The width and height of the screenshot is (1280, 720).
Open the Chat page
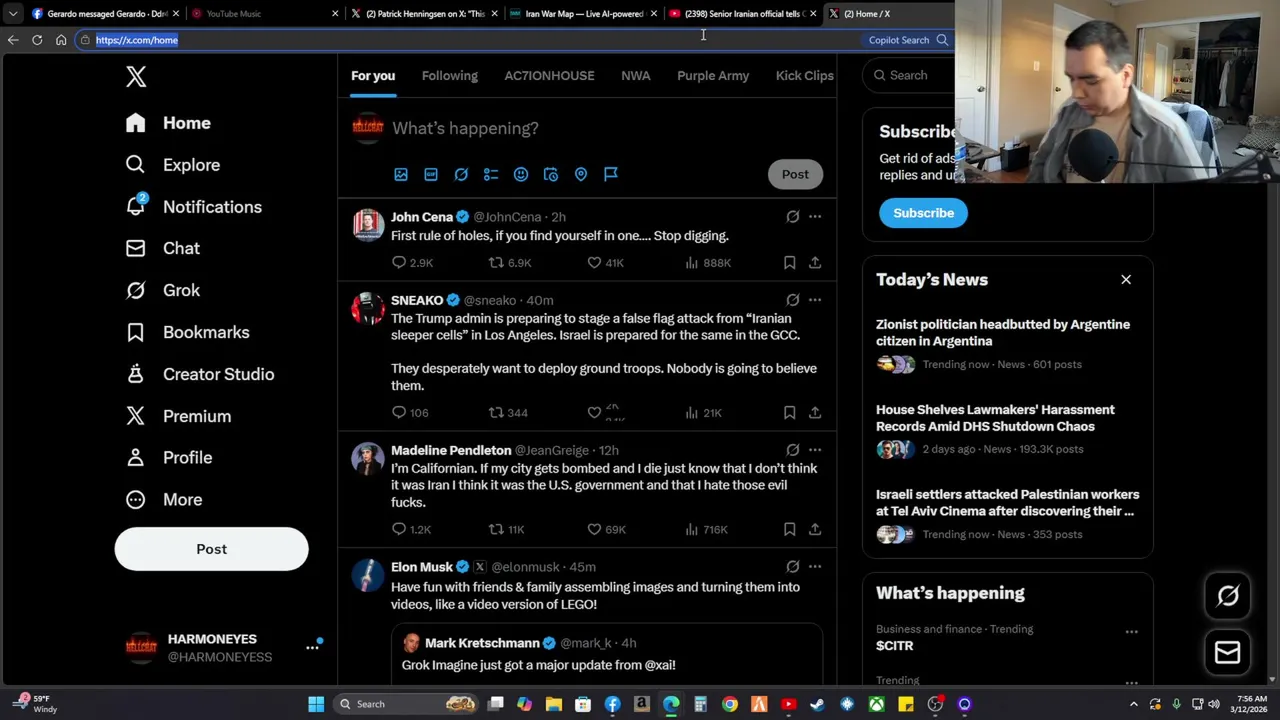[x=162, y=248]
